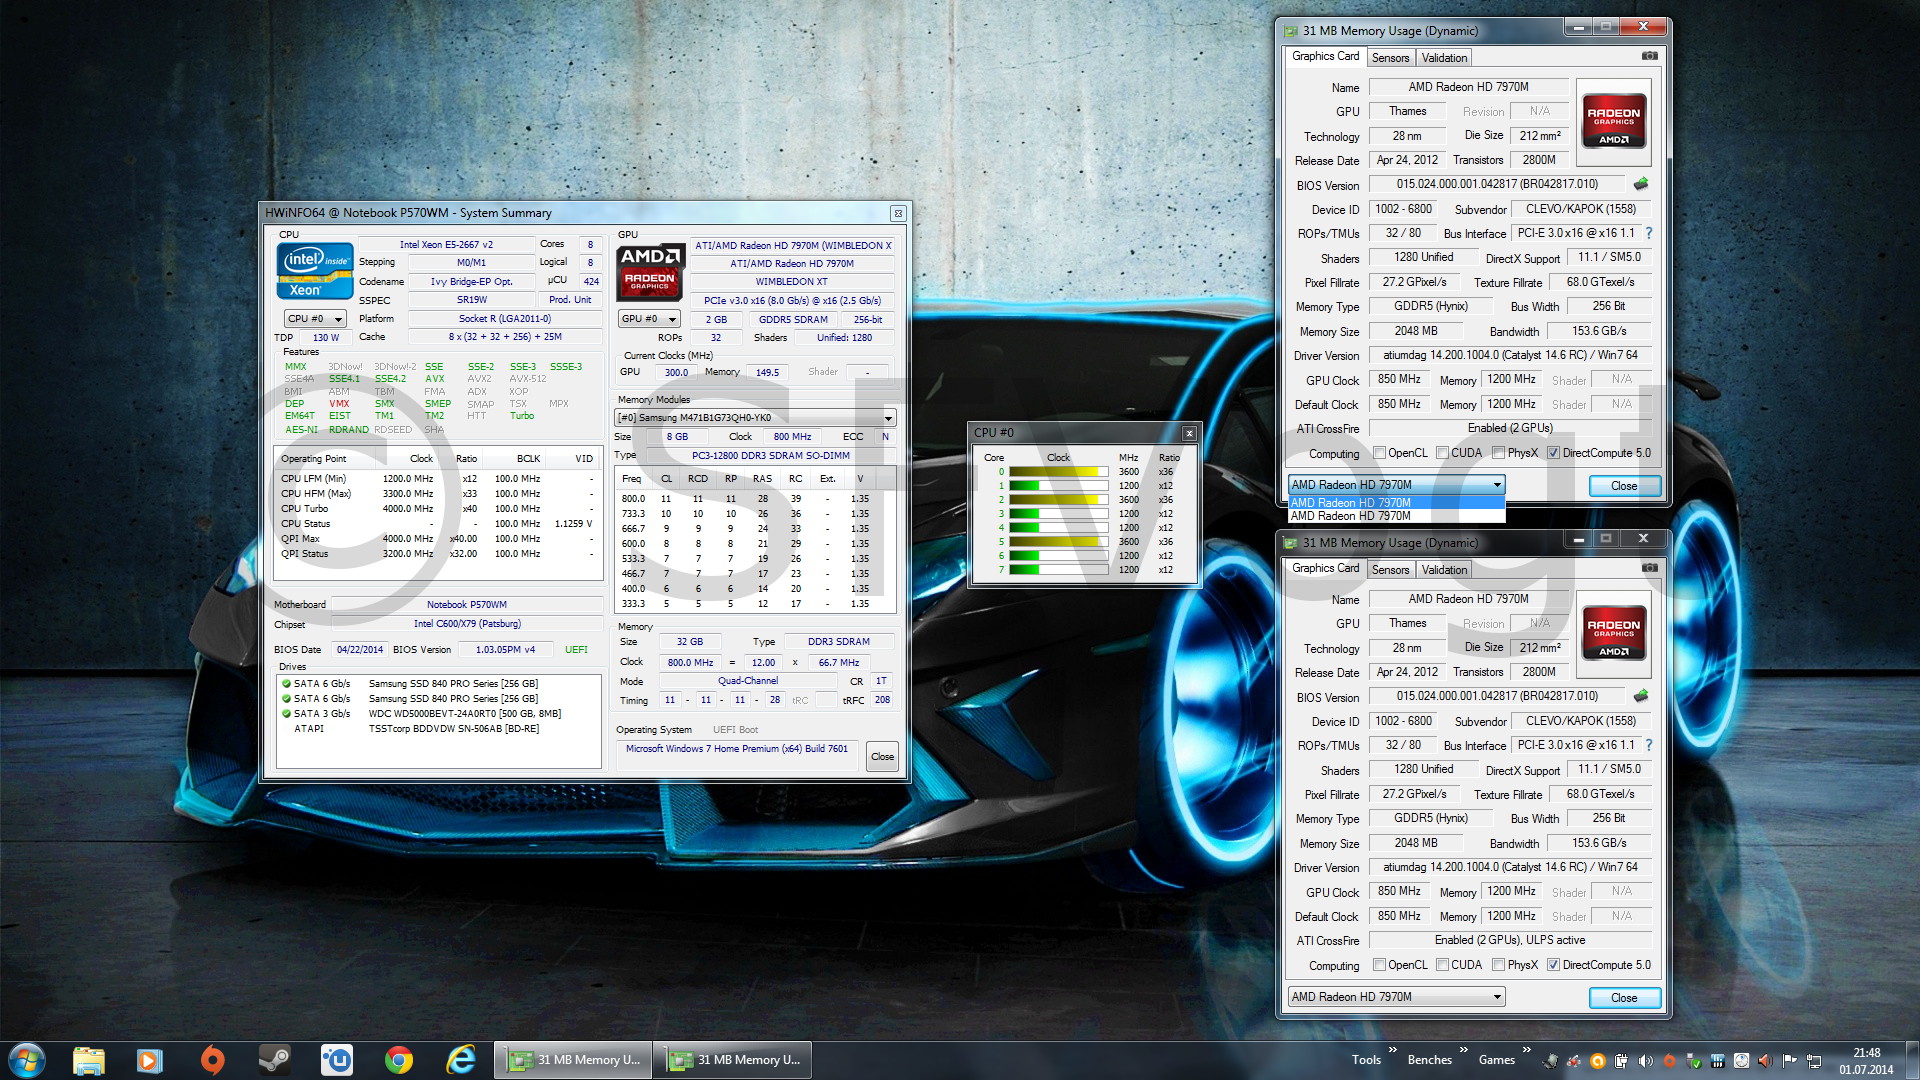Open the taskbar clock showing 21:48
The width and height of the screenshot is (1920, 1080).
click(1866, 1061)
